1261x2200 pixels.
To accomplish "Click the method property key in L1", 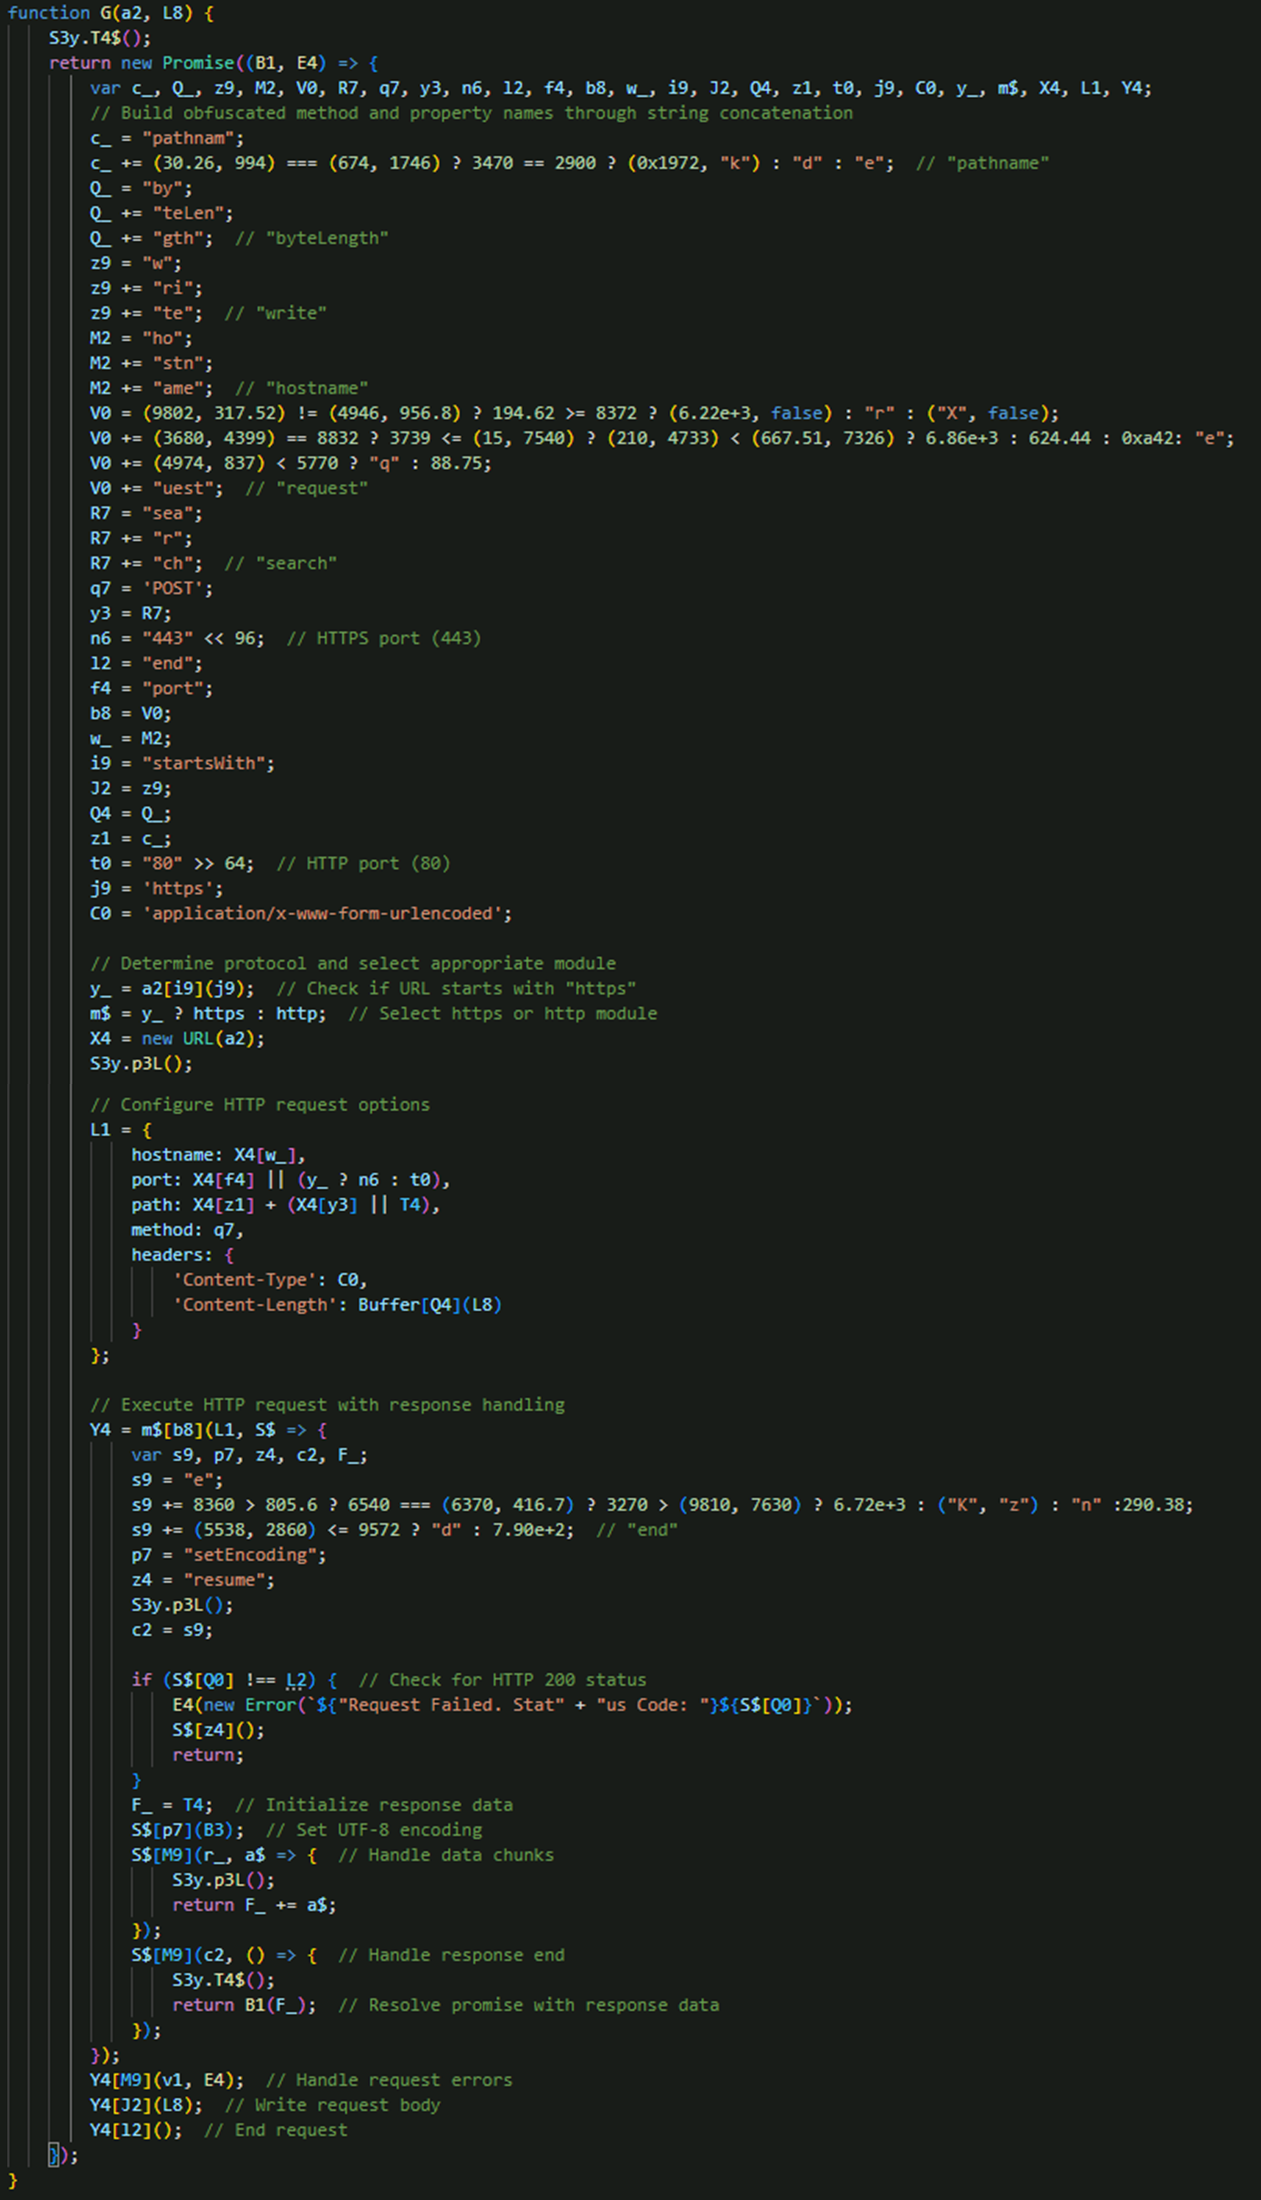I will [x=161, y=1230].
